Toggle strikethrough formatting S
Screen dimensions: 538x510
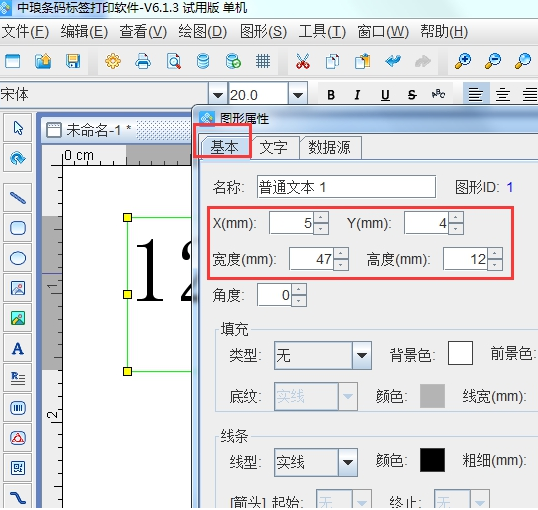coord(412,95)
